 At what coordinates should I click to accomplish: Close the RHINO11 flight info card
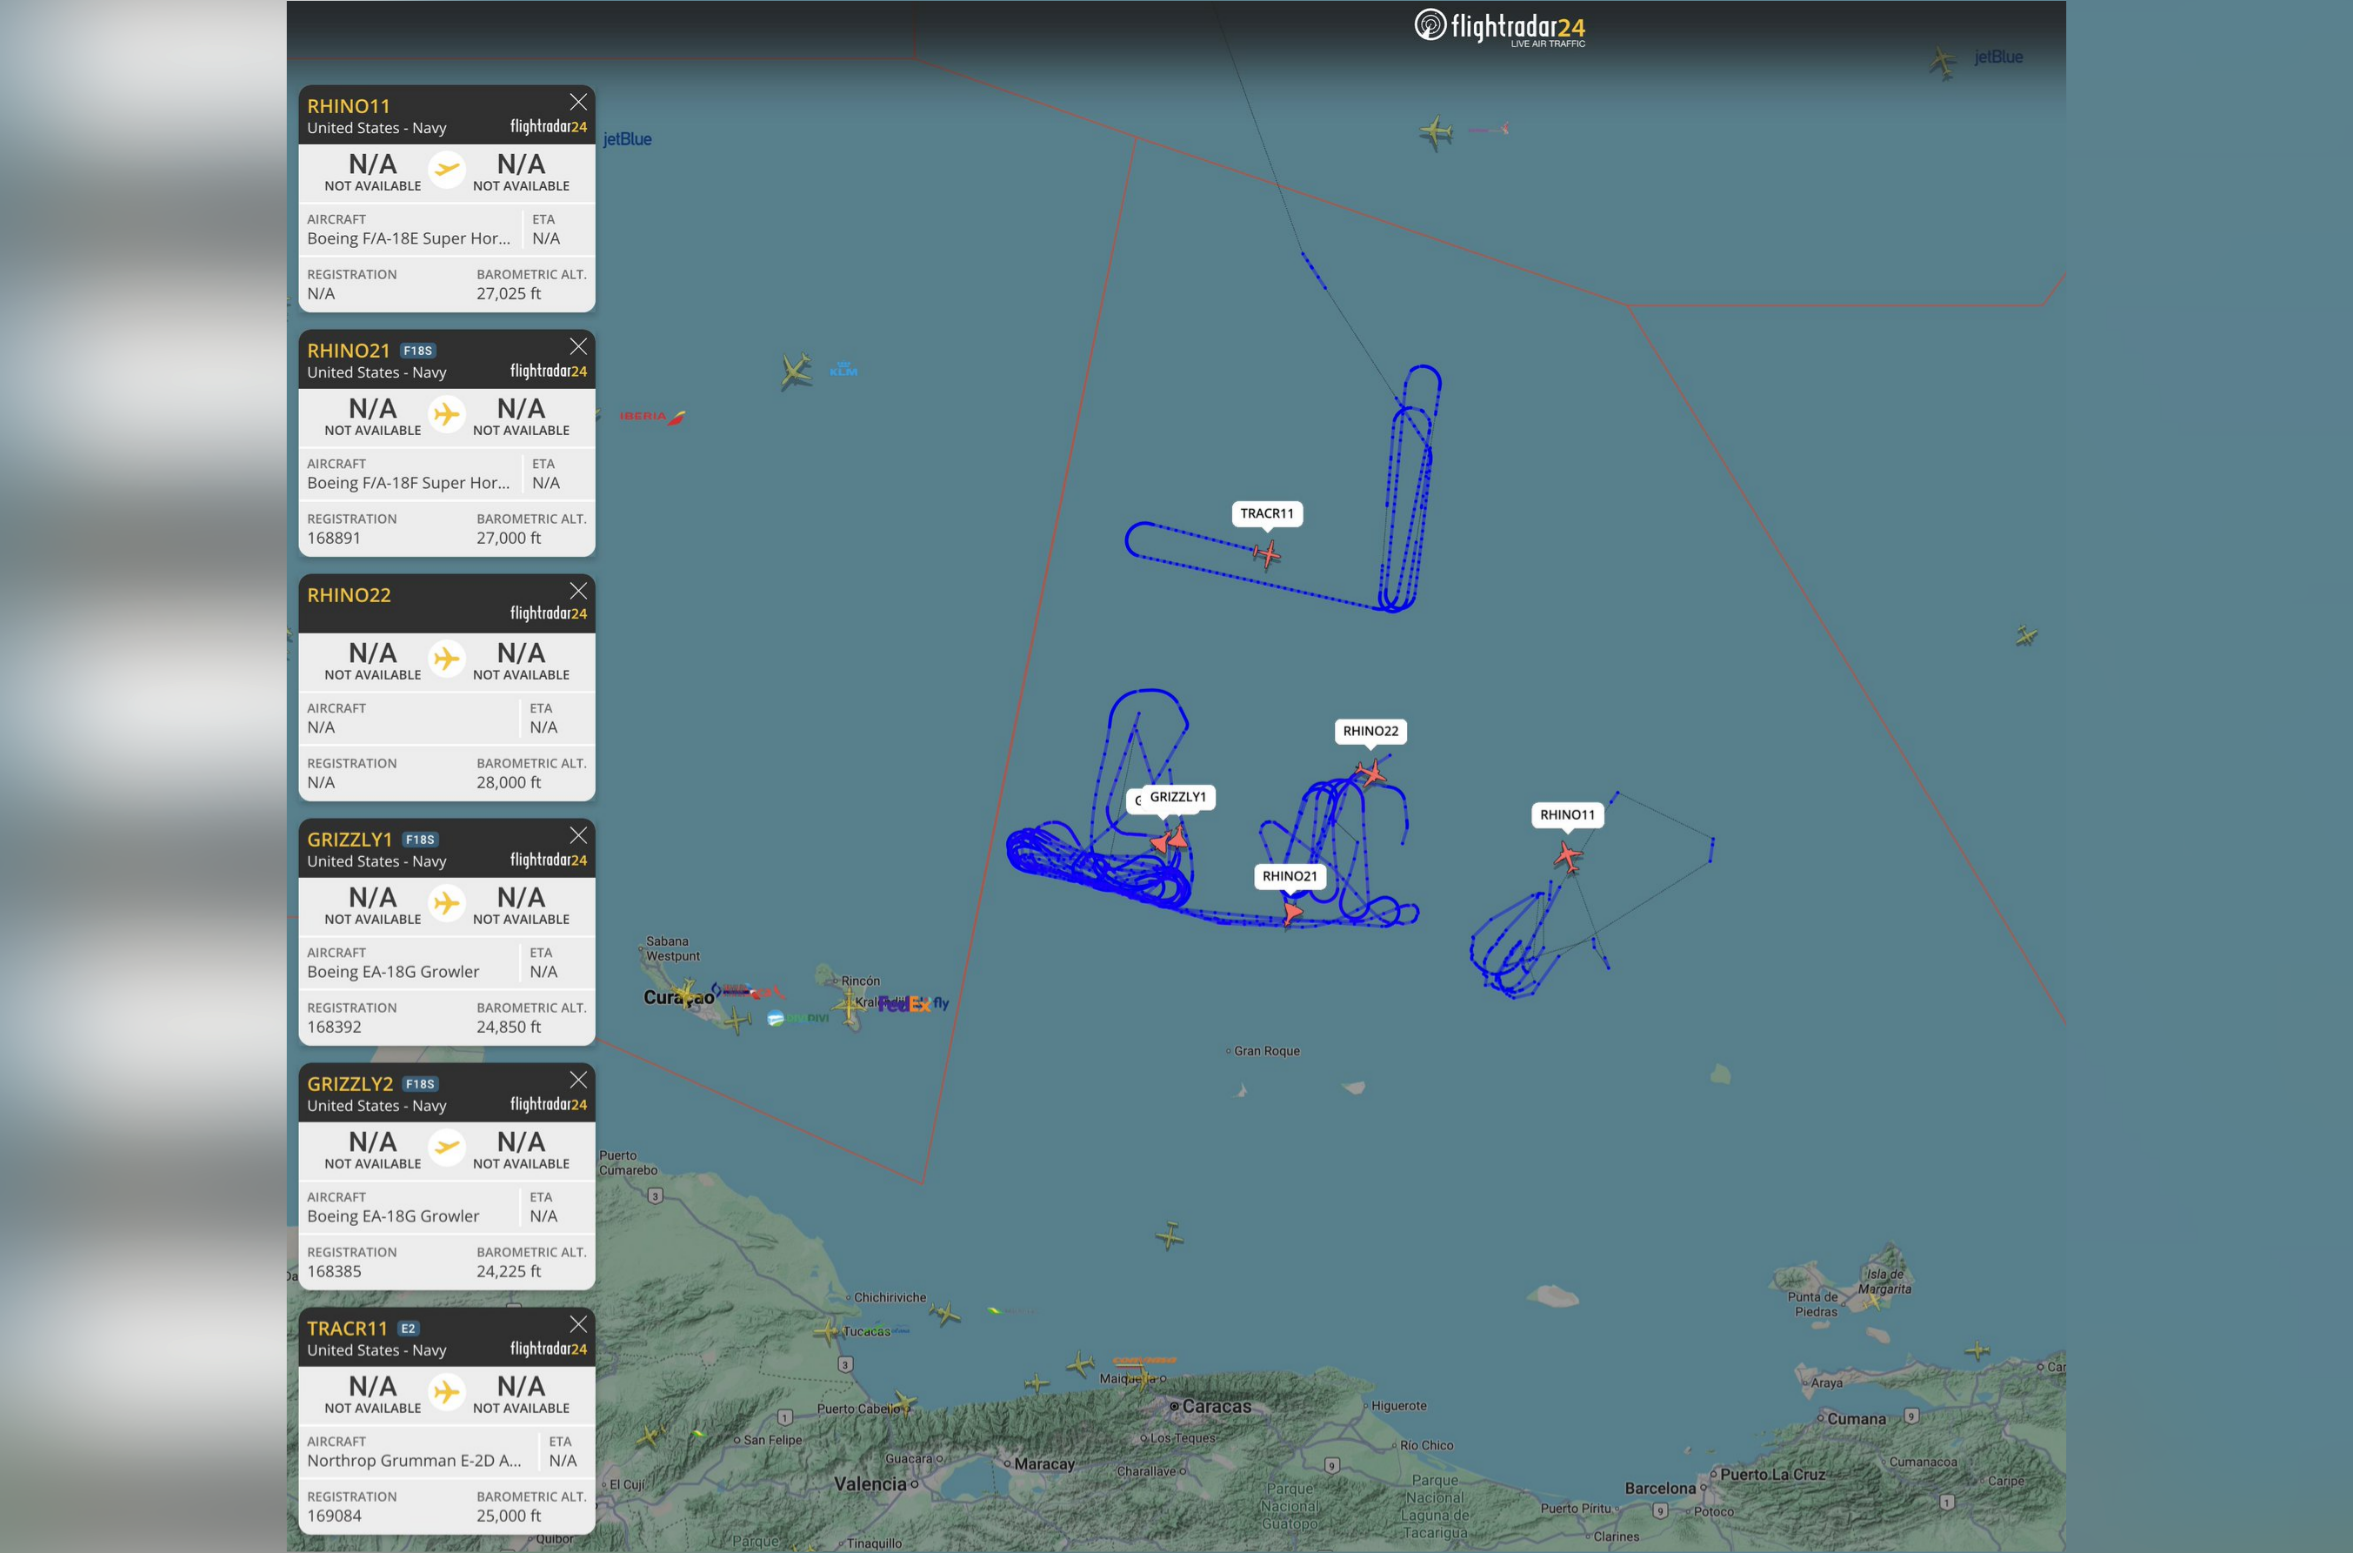click(x=578, y=102)
